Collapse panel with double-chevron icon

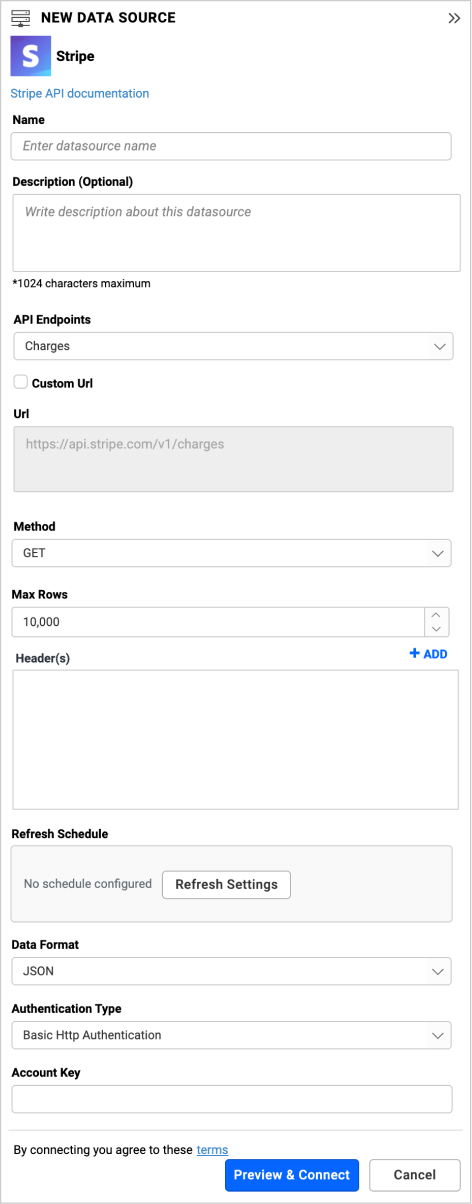point(453,18)
